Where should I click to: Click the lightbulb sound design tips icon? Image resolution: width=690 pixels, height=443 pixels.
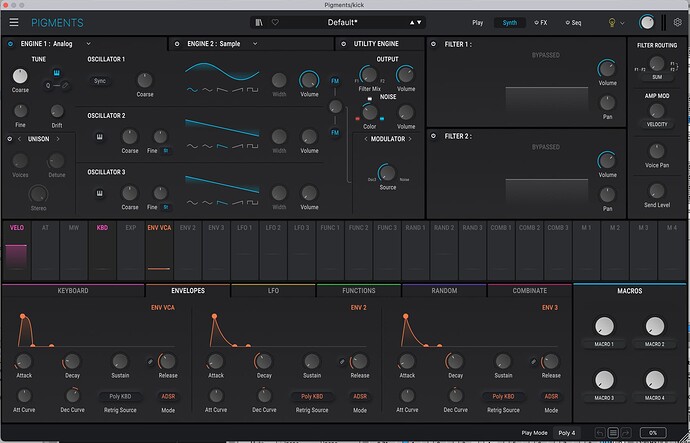[x=612, y=23]
